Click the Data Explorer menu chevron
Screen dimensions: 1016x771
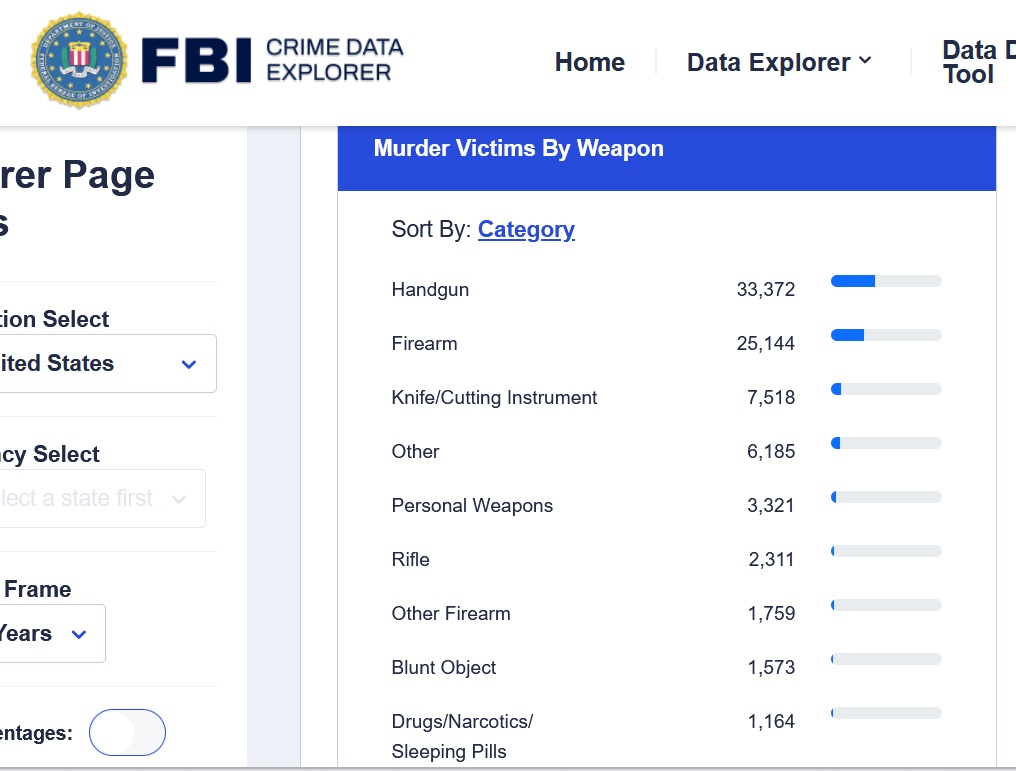tap(865, 61)
